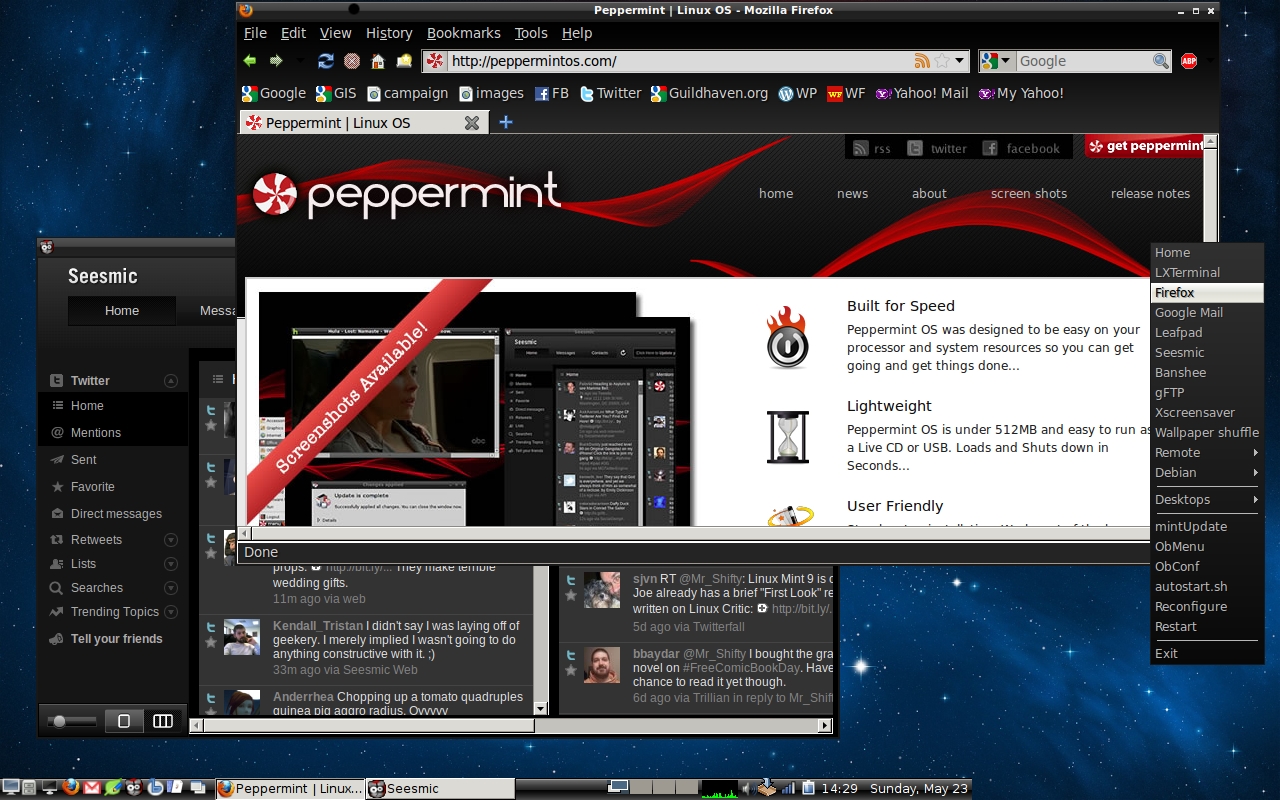1280x800 pixels.
Task: Open the WP bookmark
Action: (797, 93)
